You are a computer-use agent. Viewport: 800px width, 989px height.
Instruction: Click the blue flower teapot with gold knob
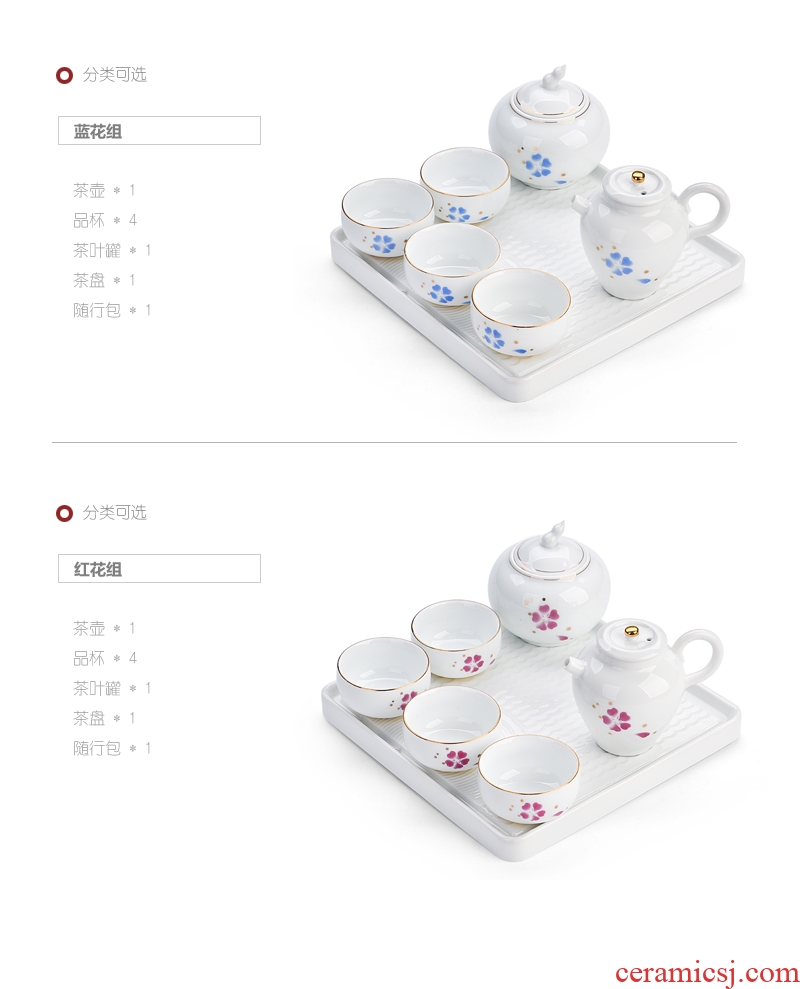point(650,231)
